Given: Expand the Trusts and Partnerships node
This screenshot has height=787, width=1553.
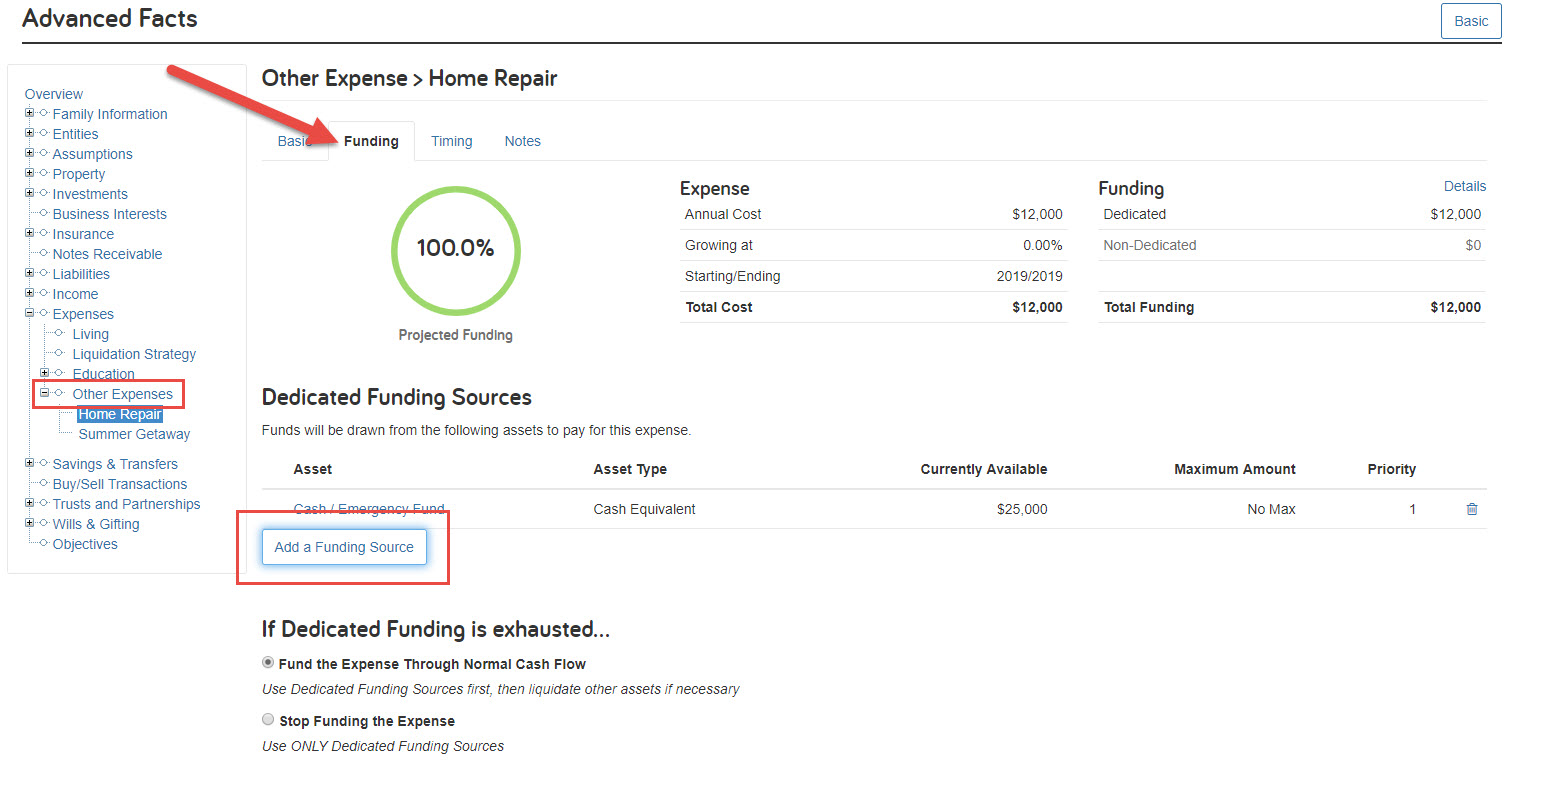Looking at the screenshot, I should [x=30, y=503].
